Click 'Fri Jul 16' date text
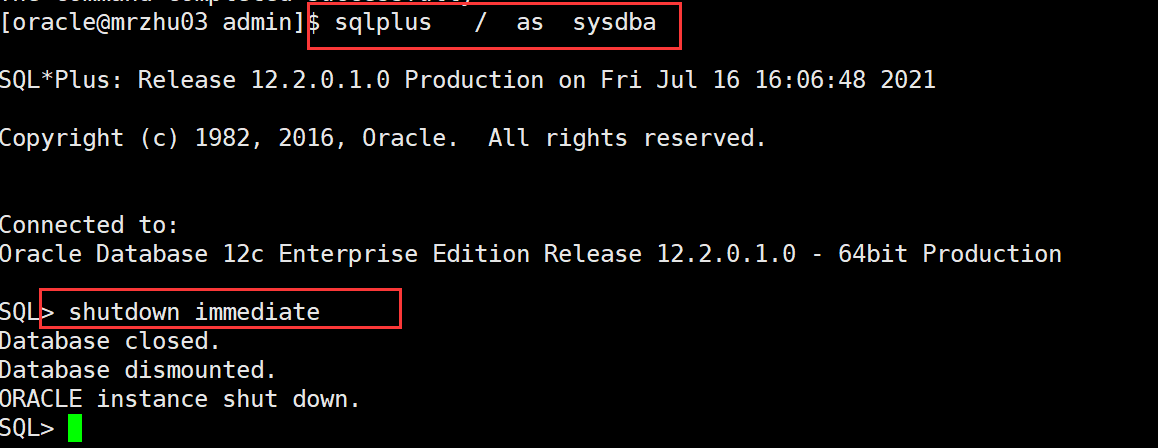1158x448 pixels. click(670, 80)
